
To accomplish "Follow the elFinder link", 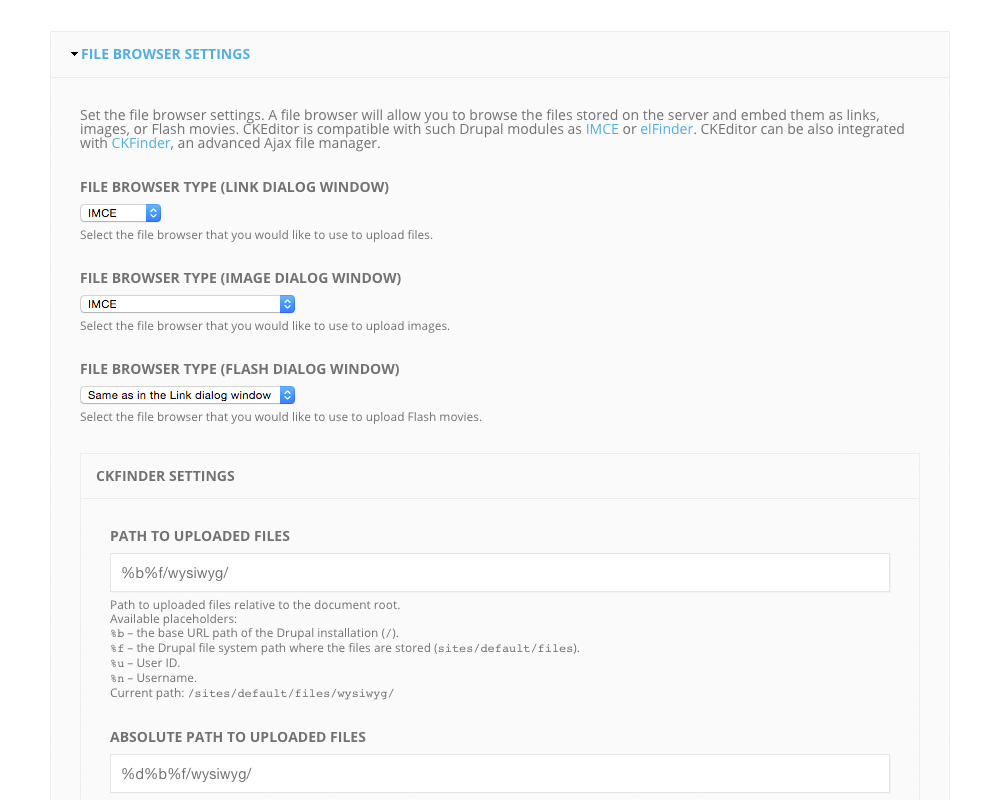I will pyautogui.click(x=666, y=129).
